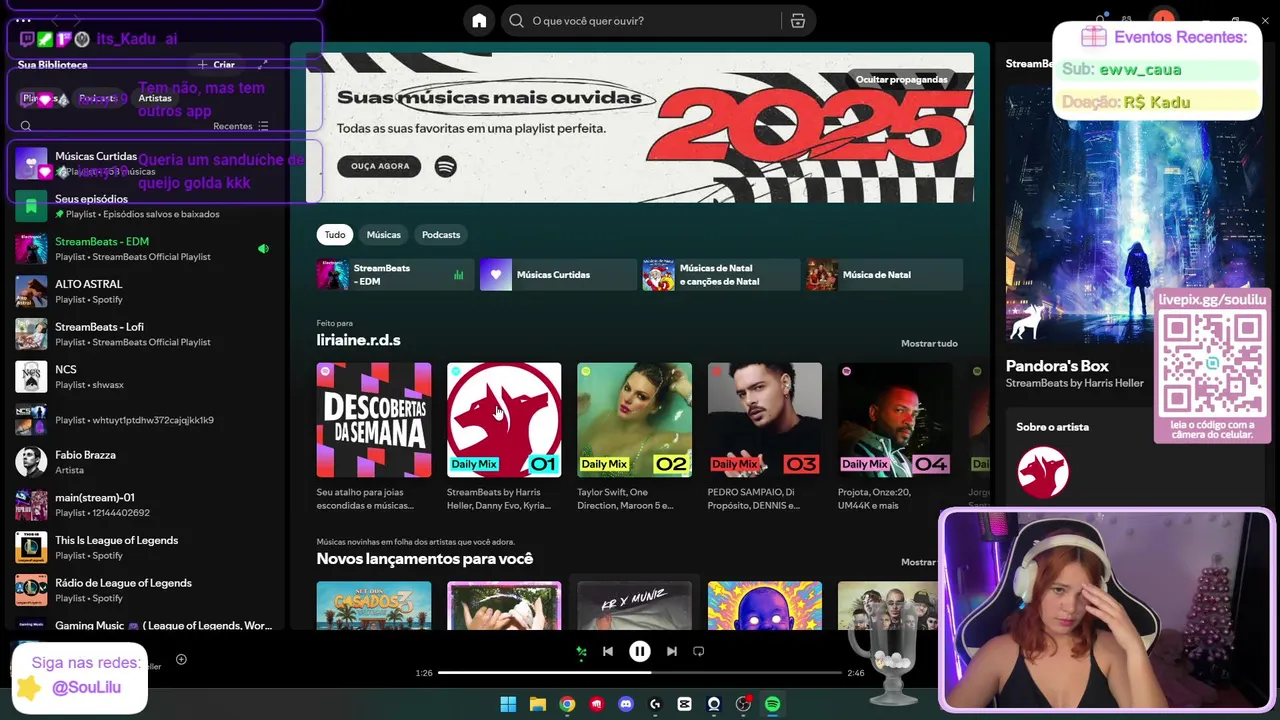The height and width of the screenshot is (720, 1280).
Task: Open the Daily Mix 01 card
Action: coord(504,437)
